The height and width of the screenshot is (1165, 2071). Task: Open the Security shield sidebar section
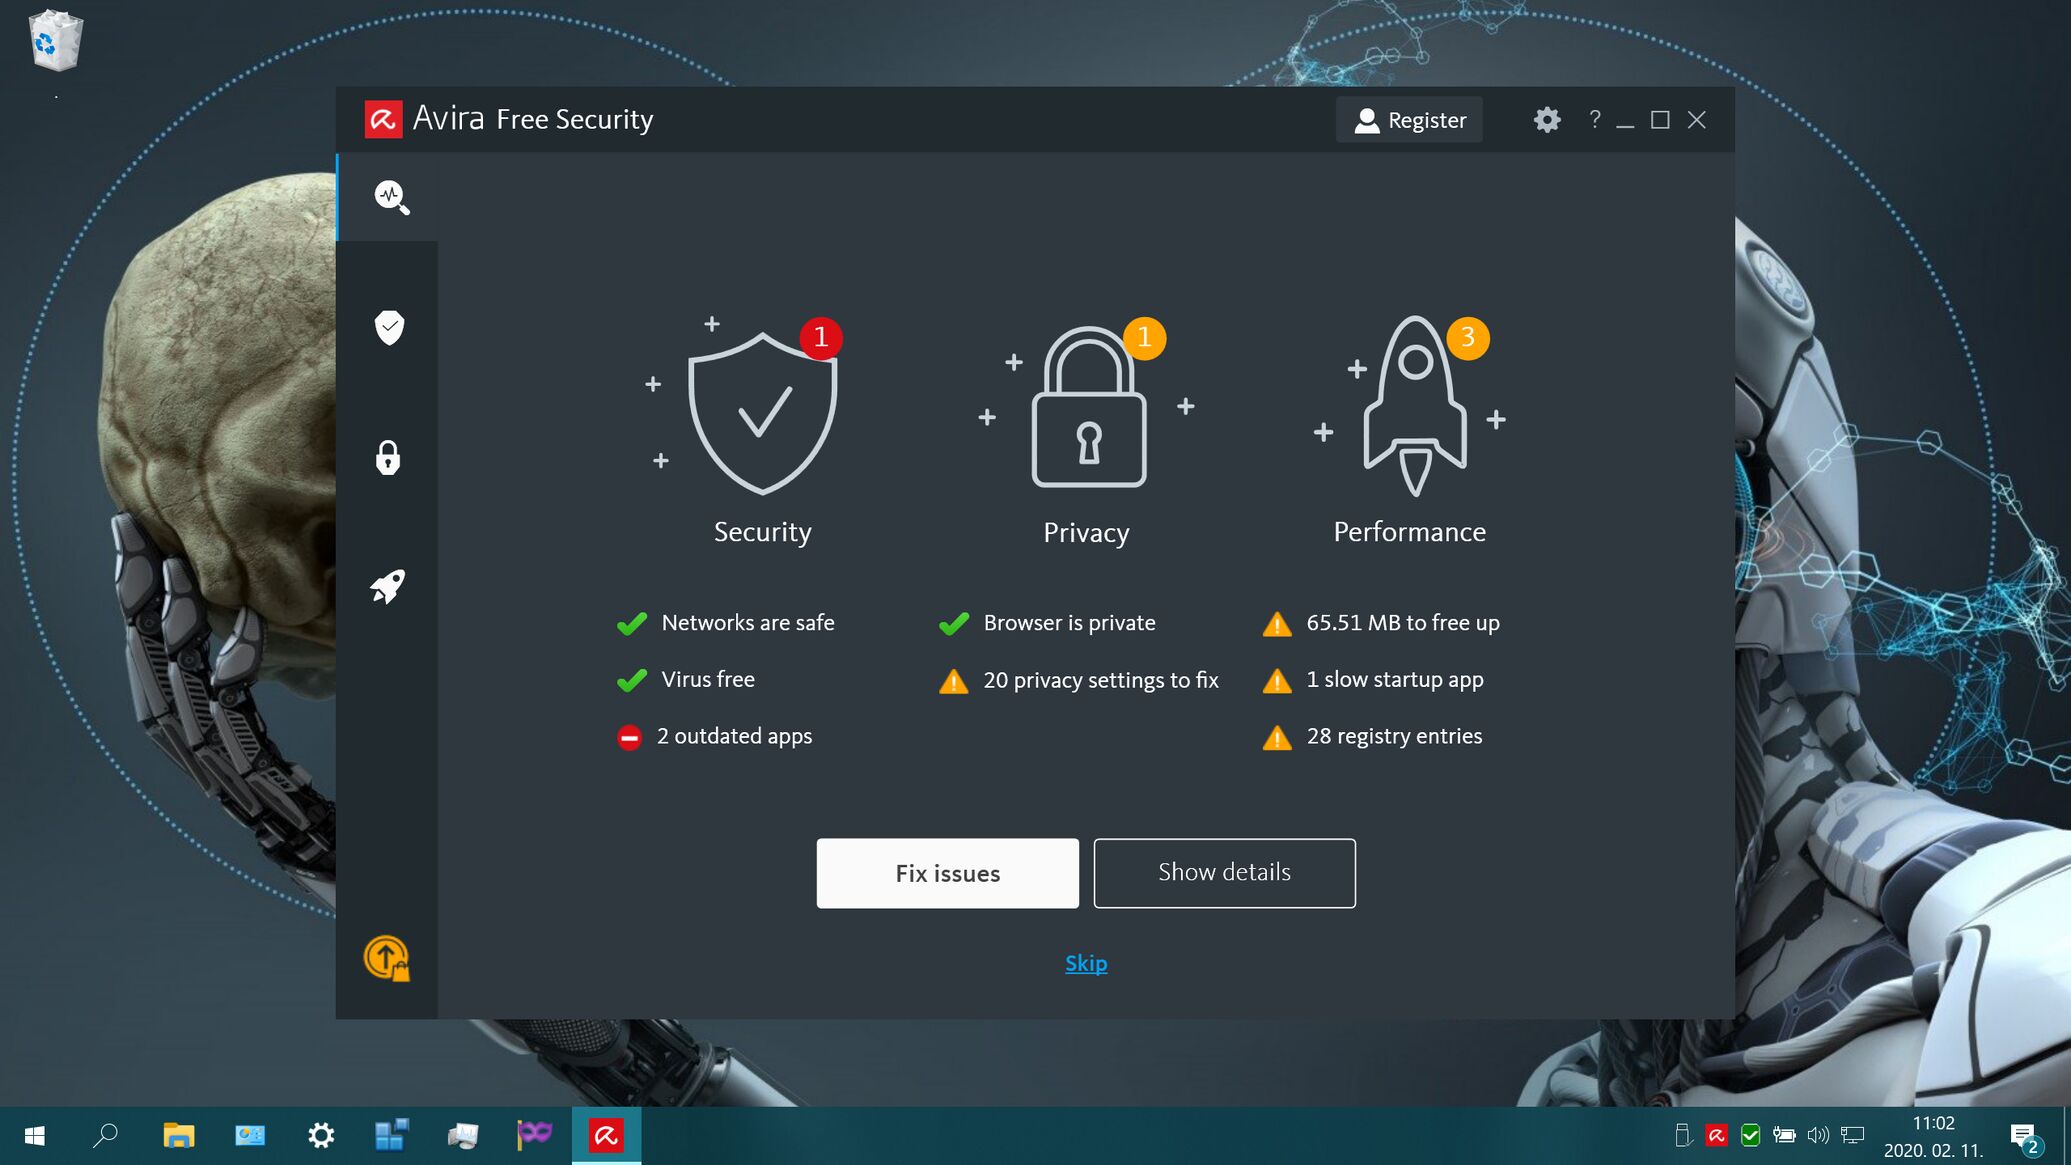(389, 327)
